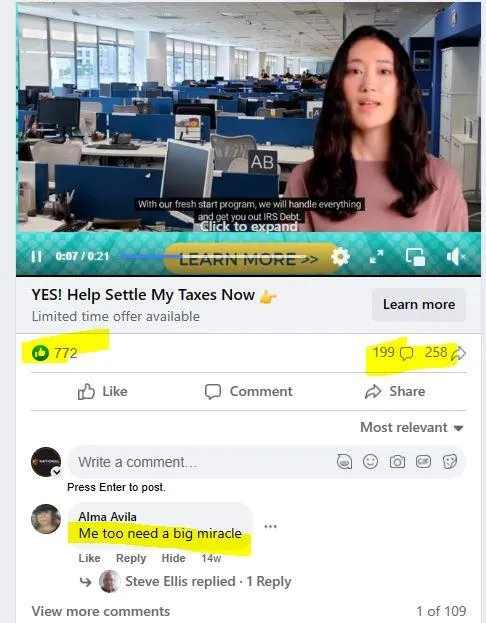Screen dimensions: 486x623
Task: Open the Comment action
Action: 249,391
